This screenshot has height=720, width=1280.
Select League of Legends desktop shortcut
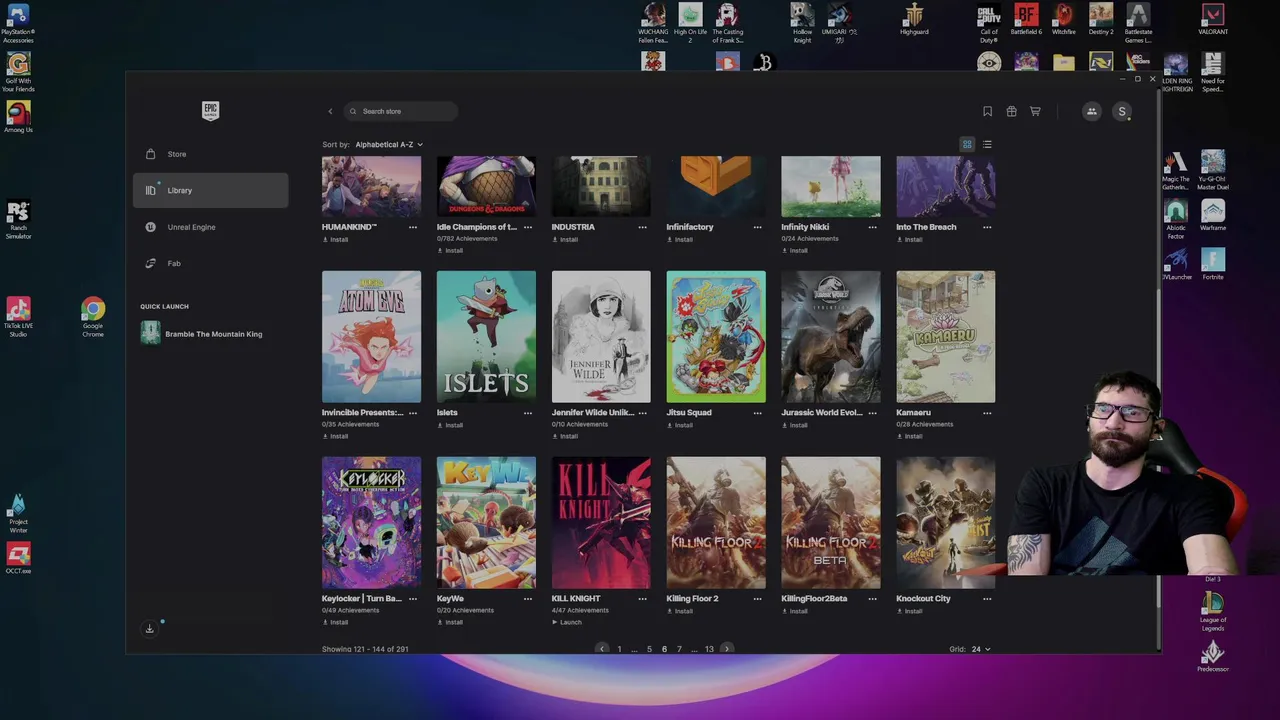tap(1213, 611)
